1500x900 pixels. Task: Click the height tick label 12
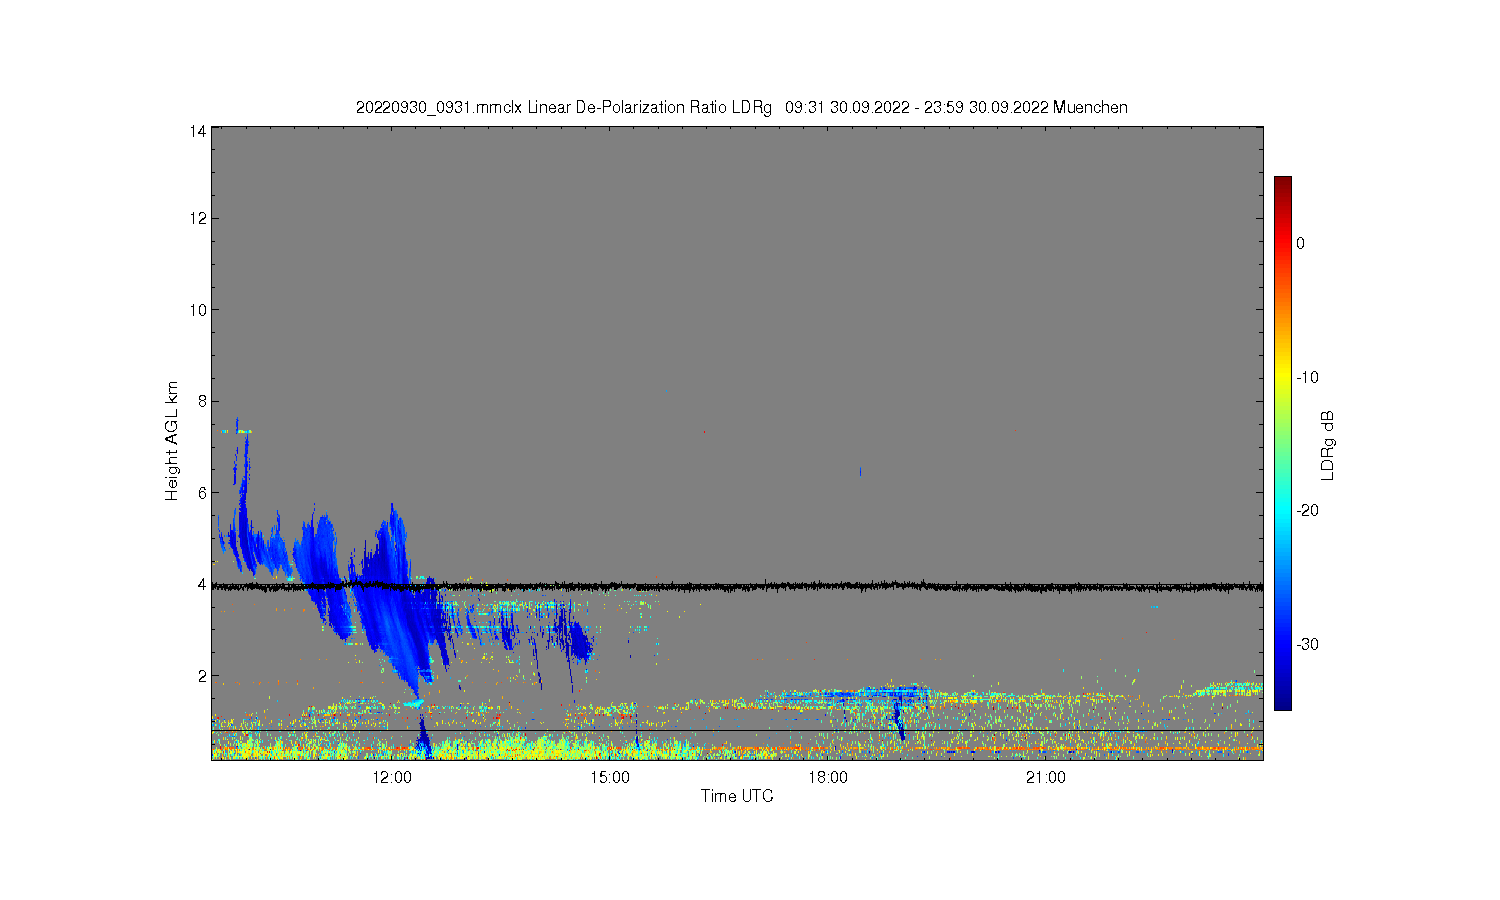pos(198,218)
